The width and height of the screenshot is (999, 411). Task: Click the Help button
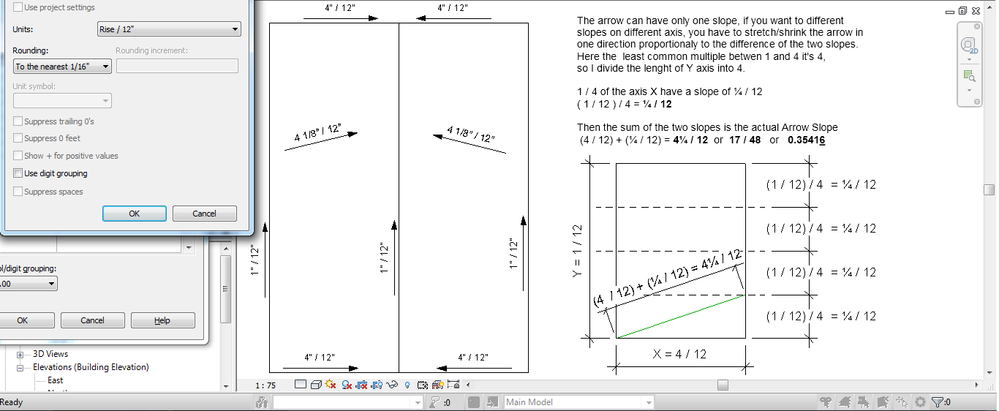pyautogui.click(x=162, y=321)
